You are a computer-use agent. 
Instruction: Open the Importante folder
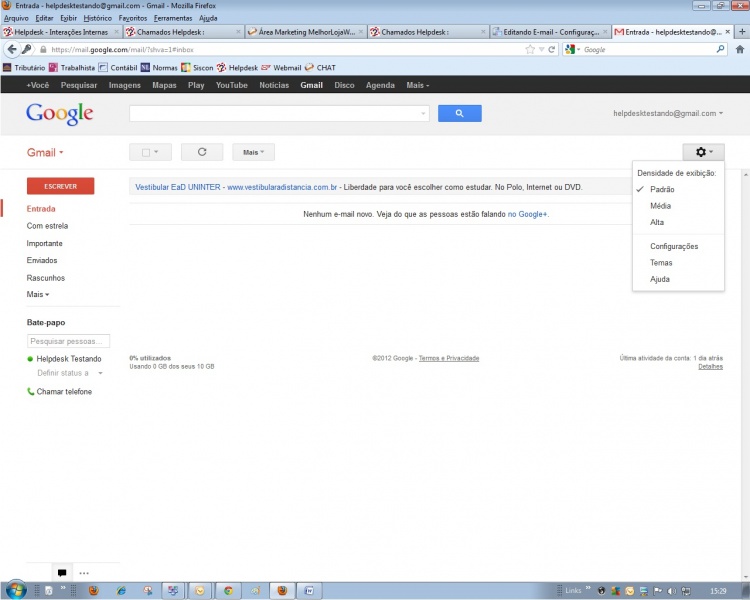coord(44,244)
